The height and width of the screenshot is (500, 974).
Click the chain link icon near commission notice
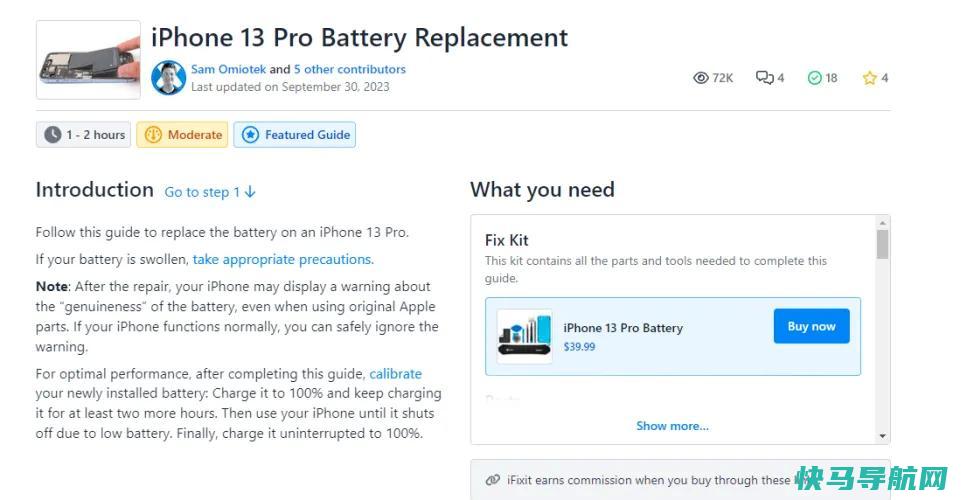tap(493, 480)
